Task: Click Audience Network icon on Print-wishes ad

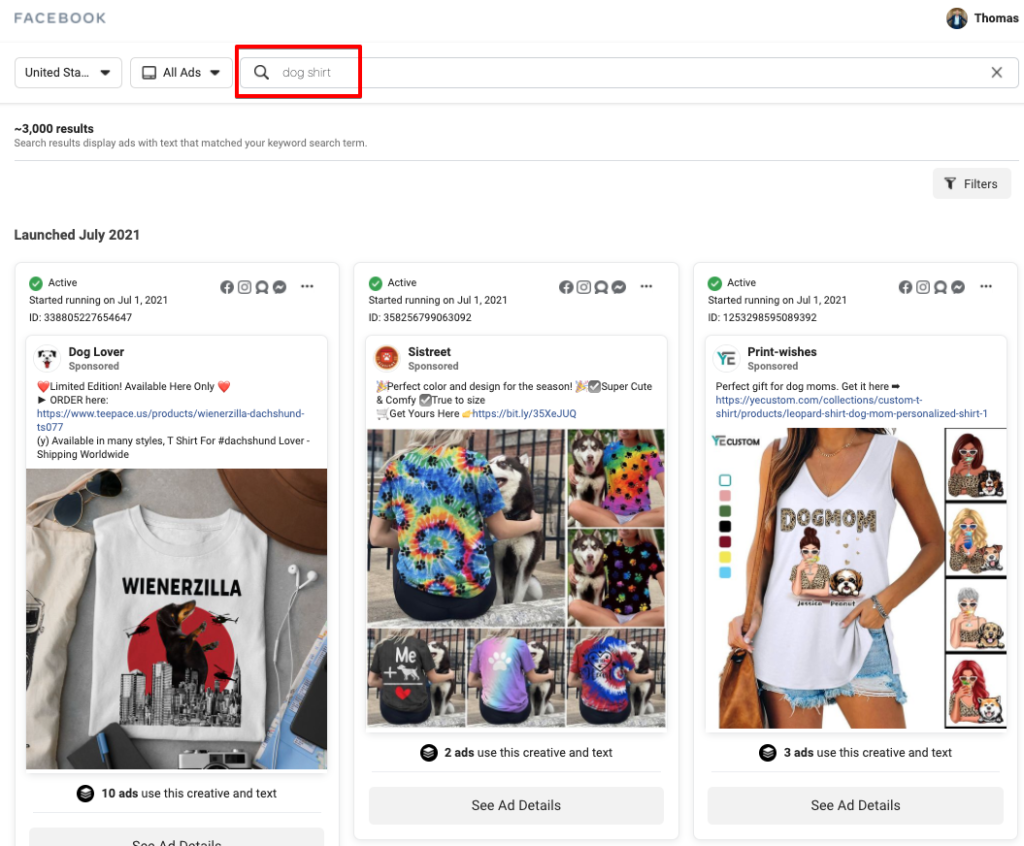Action: pos(940,287)
